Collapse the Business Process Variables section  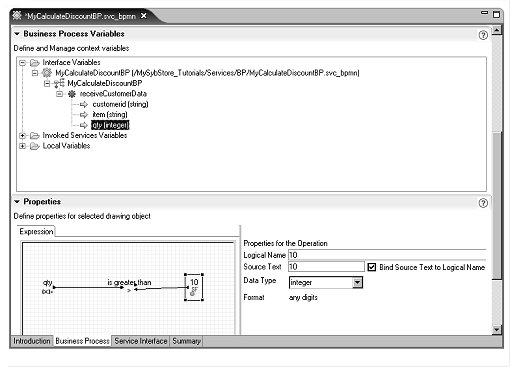17,34
